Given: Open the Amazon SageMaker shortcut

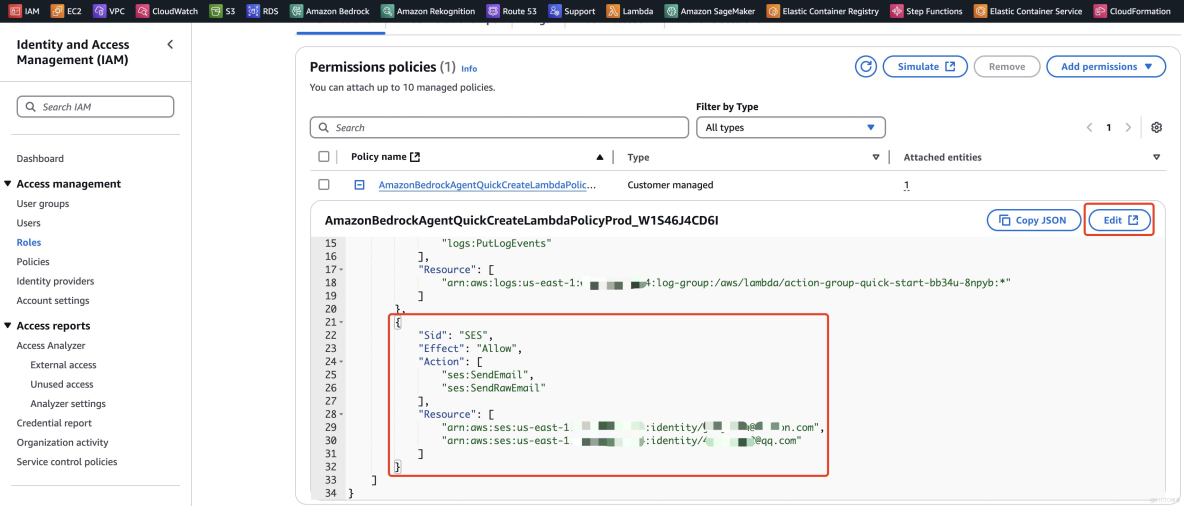Looking at the screenshot, I should point(711,11).
